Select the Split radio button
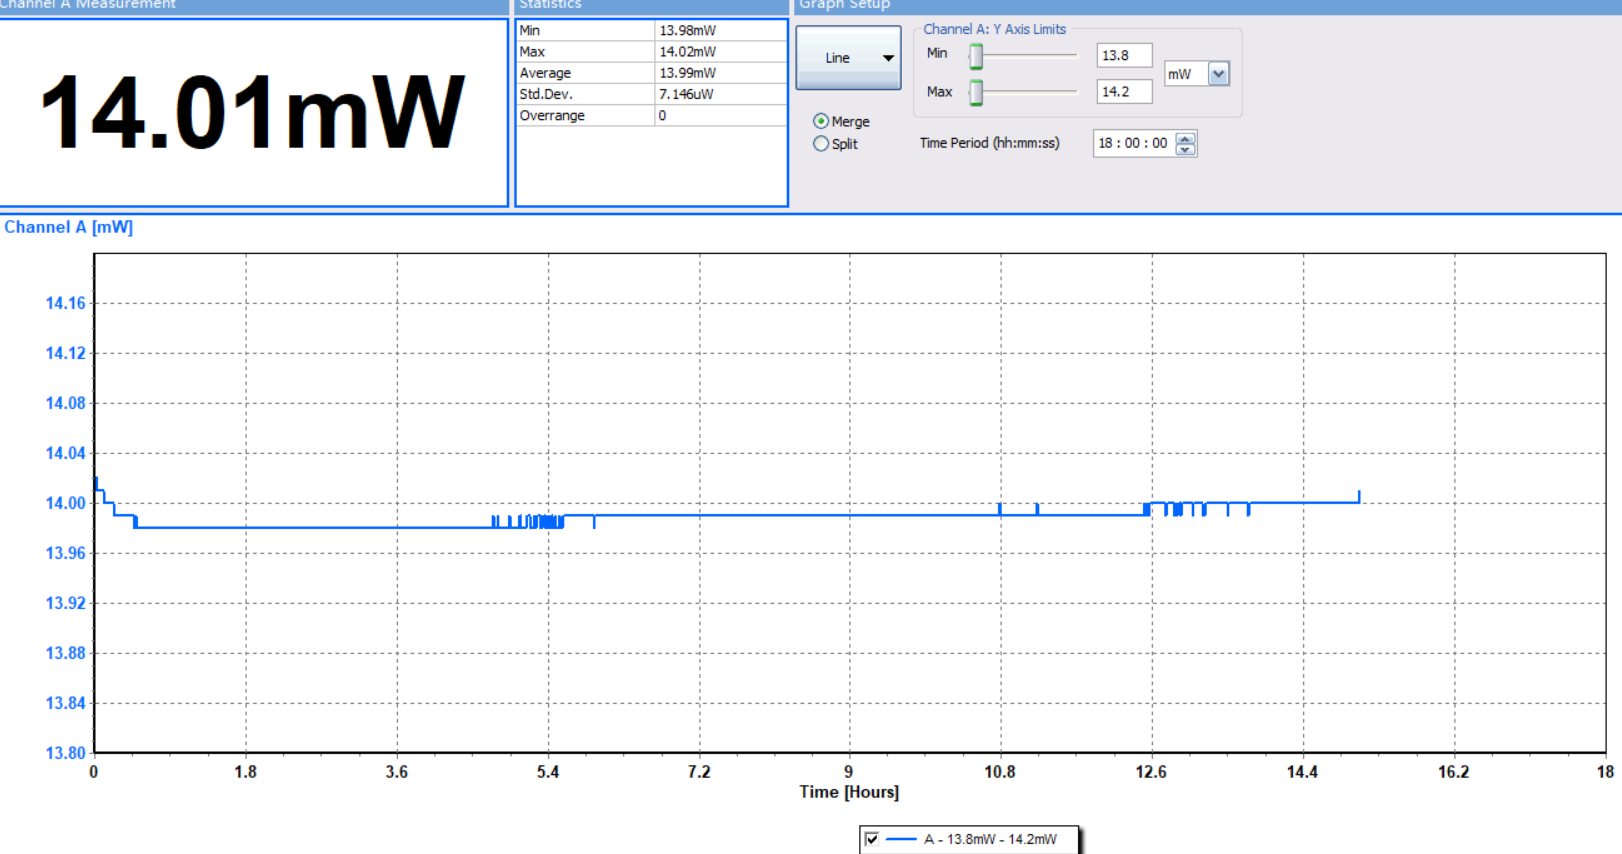1622x854 pixels. tap(821, 144)
